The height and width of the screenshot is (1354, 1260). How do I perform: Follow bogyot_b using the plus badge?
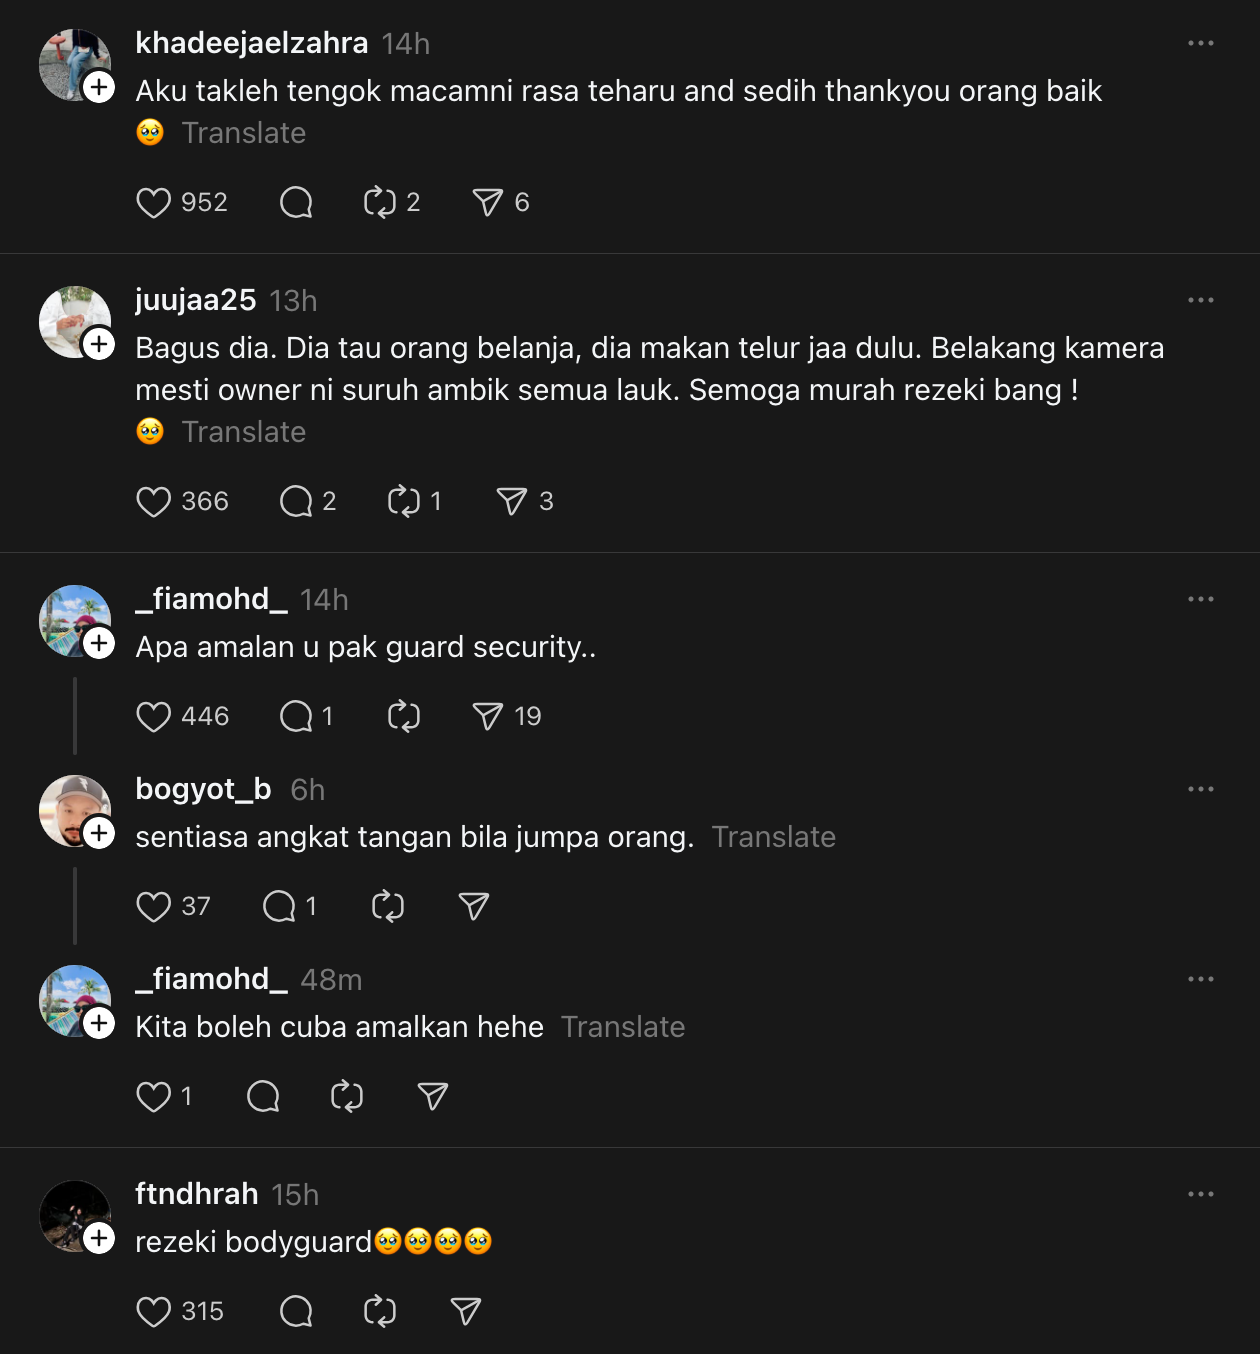tap(99, 833)
